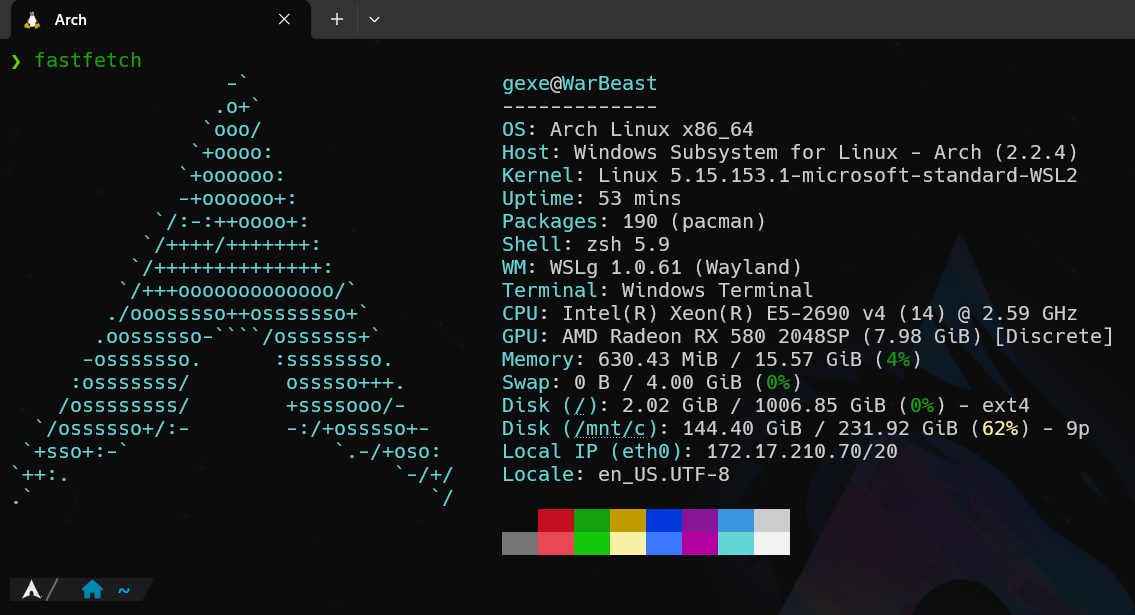This screenshot has height=615, width=1135.
Task: Click the light gray color swatch in the top row
Action: click(772, 520)
